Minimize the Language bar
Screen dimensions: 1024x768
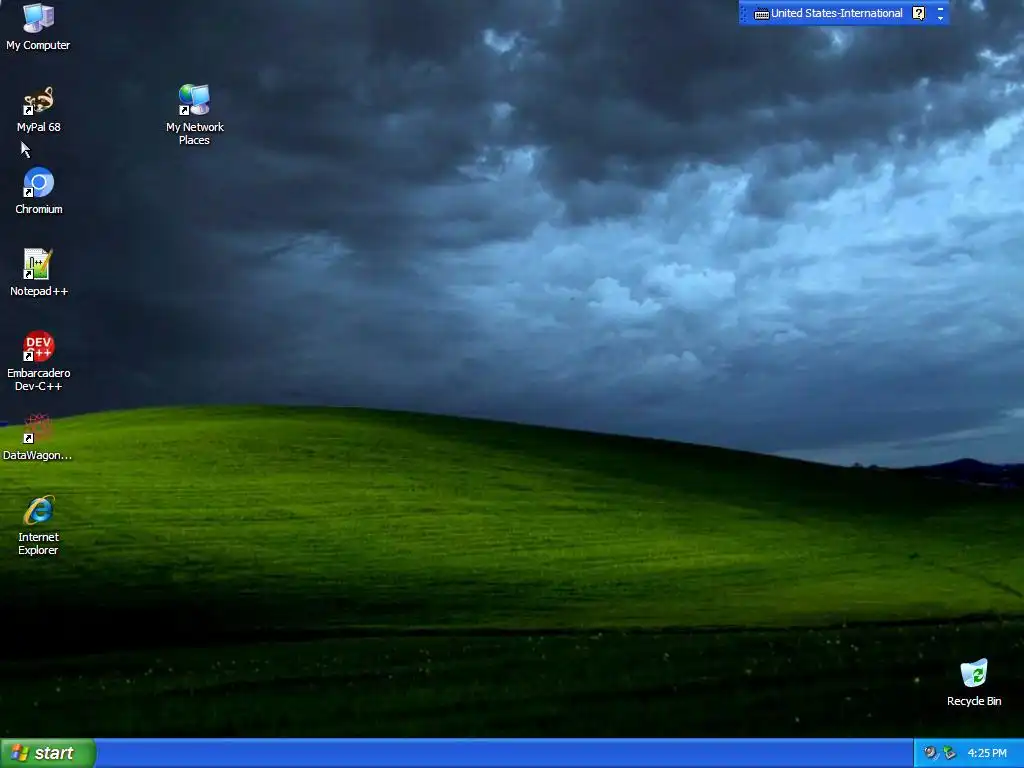[x=940, y=8]
